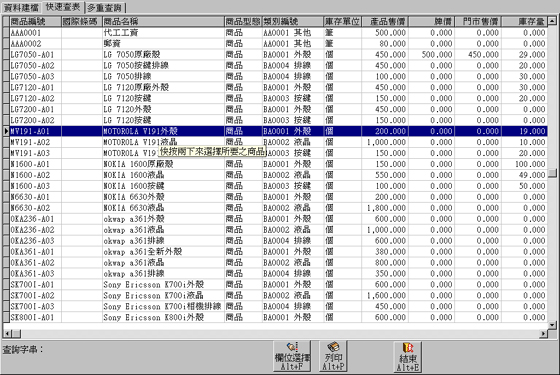Viewport: 560px width, 375px height.
Task: Click the vertical scrollbar down arrow
Action: tap(552, 325)
